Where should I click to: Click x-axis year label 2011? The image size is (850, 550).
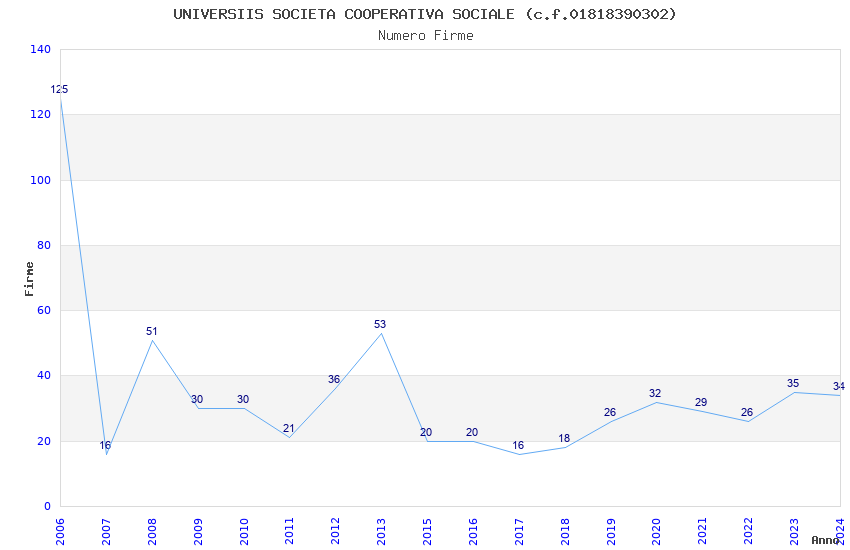[x=289, y=531]
